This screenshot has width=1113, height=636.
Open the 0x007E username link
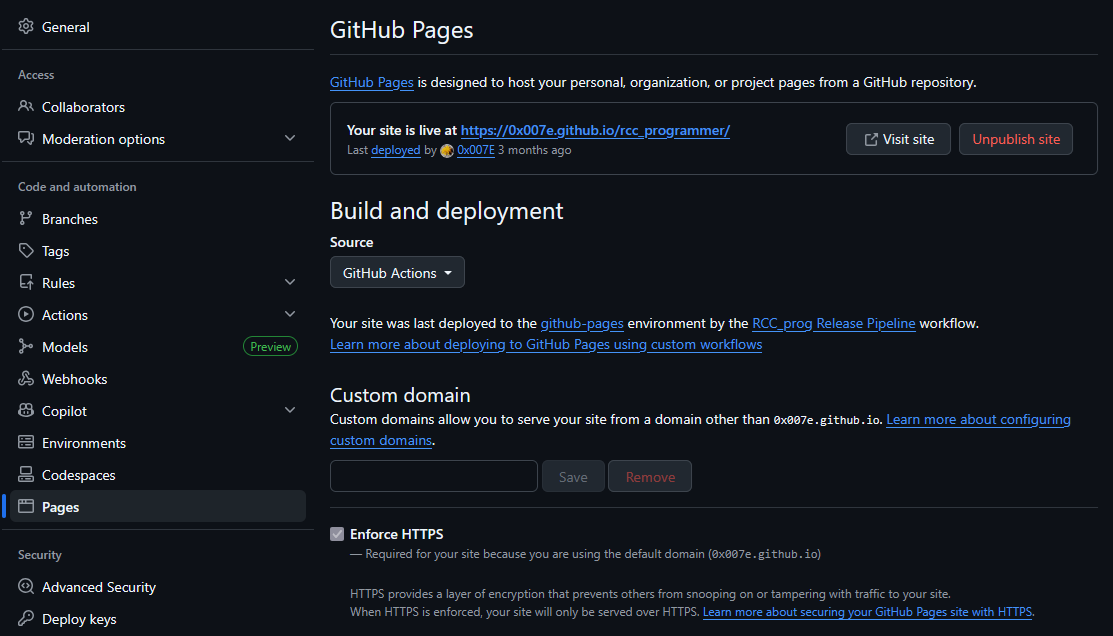[476, 150]
